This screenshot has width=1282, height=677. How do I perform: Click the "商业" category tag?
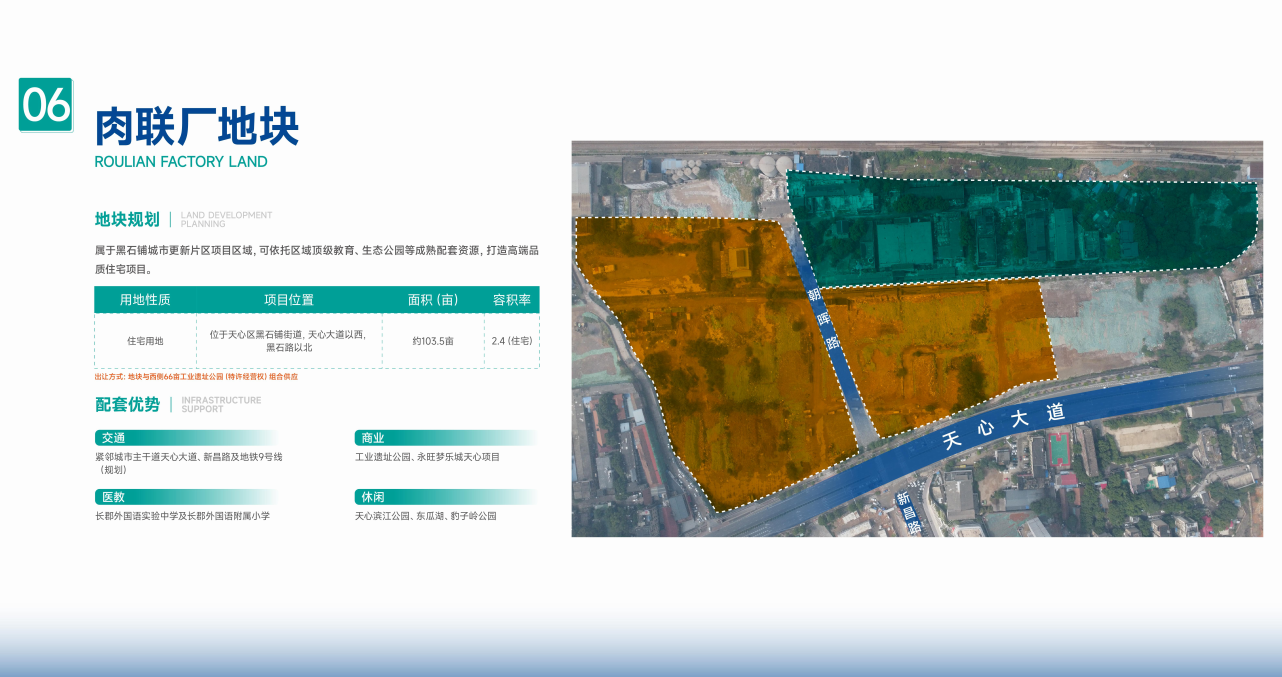click(372, 438)
